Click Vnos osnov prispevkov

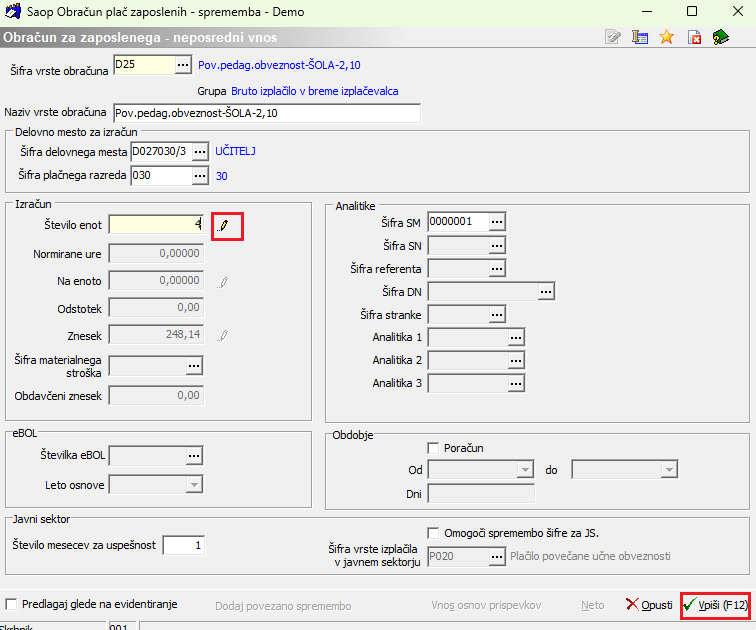(x=486, y=605)
